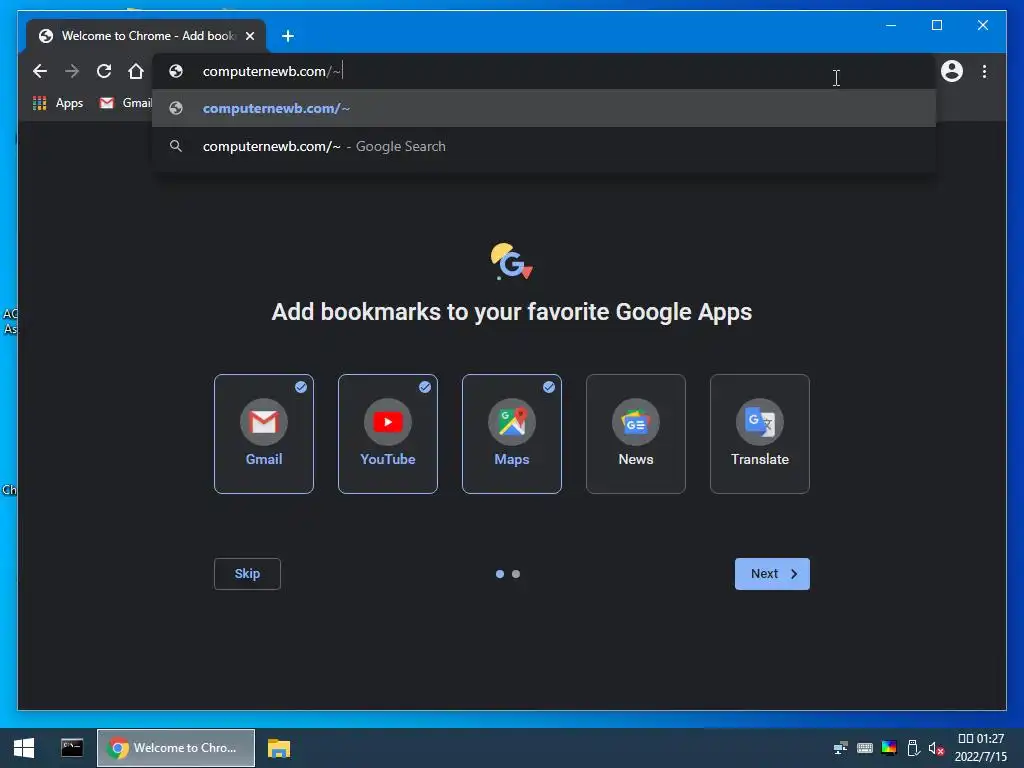Image resolution: width=1024 pixels, height=768 pixels.
Task: Open File Explorer from the taskbar
Action: tap(279, 748)
